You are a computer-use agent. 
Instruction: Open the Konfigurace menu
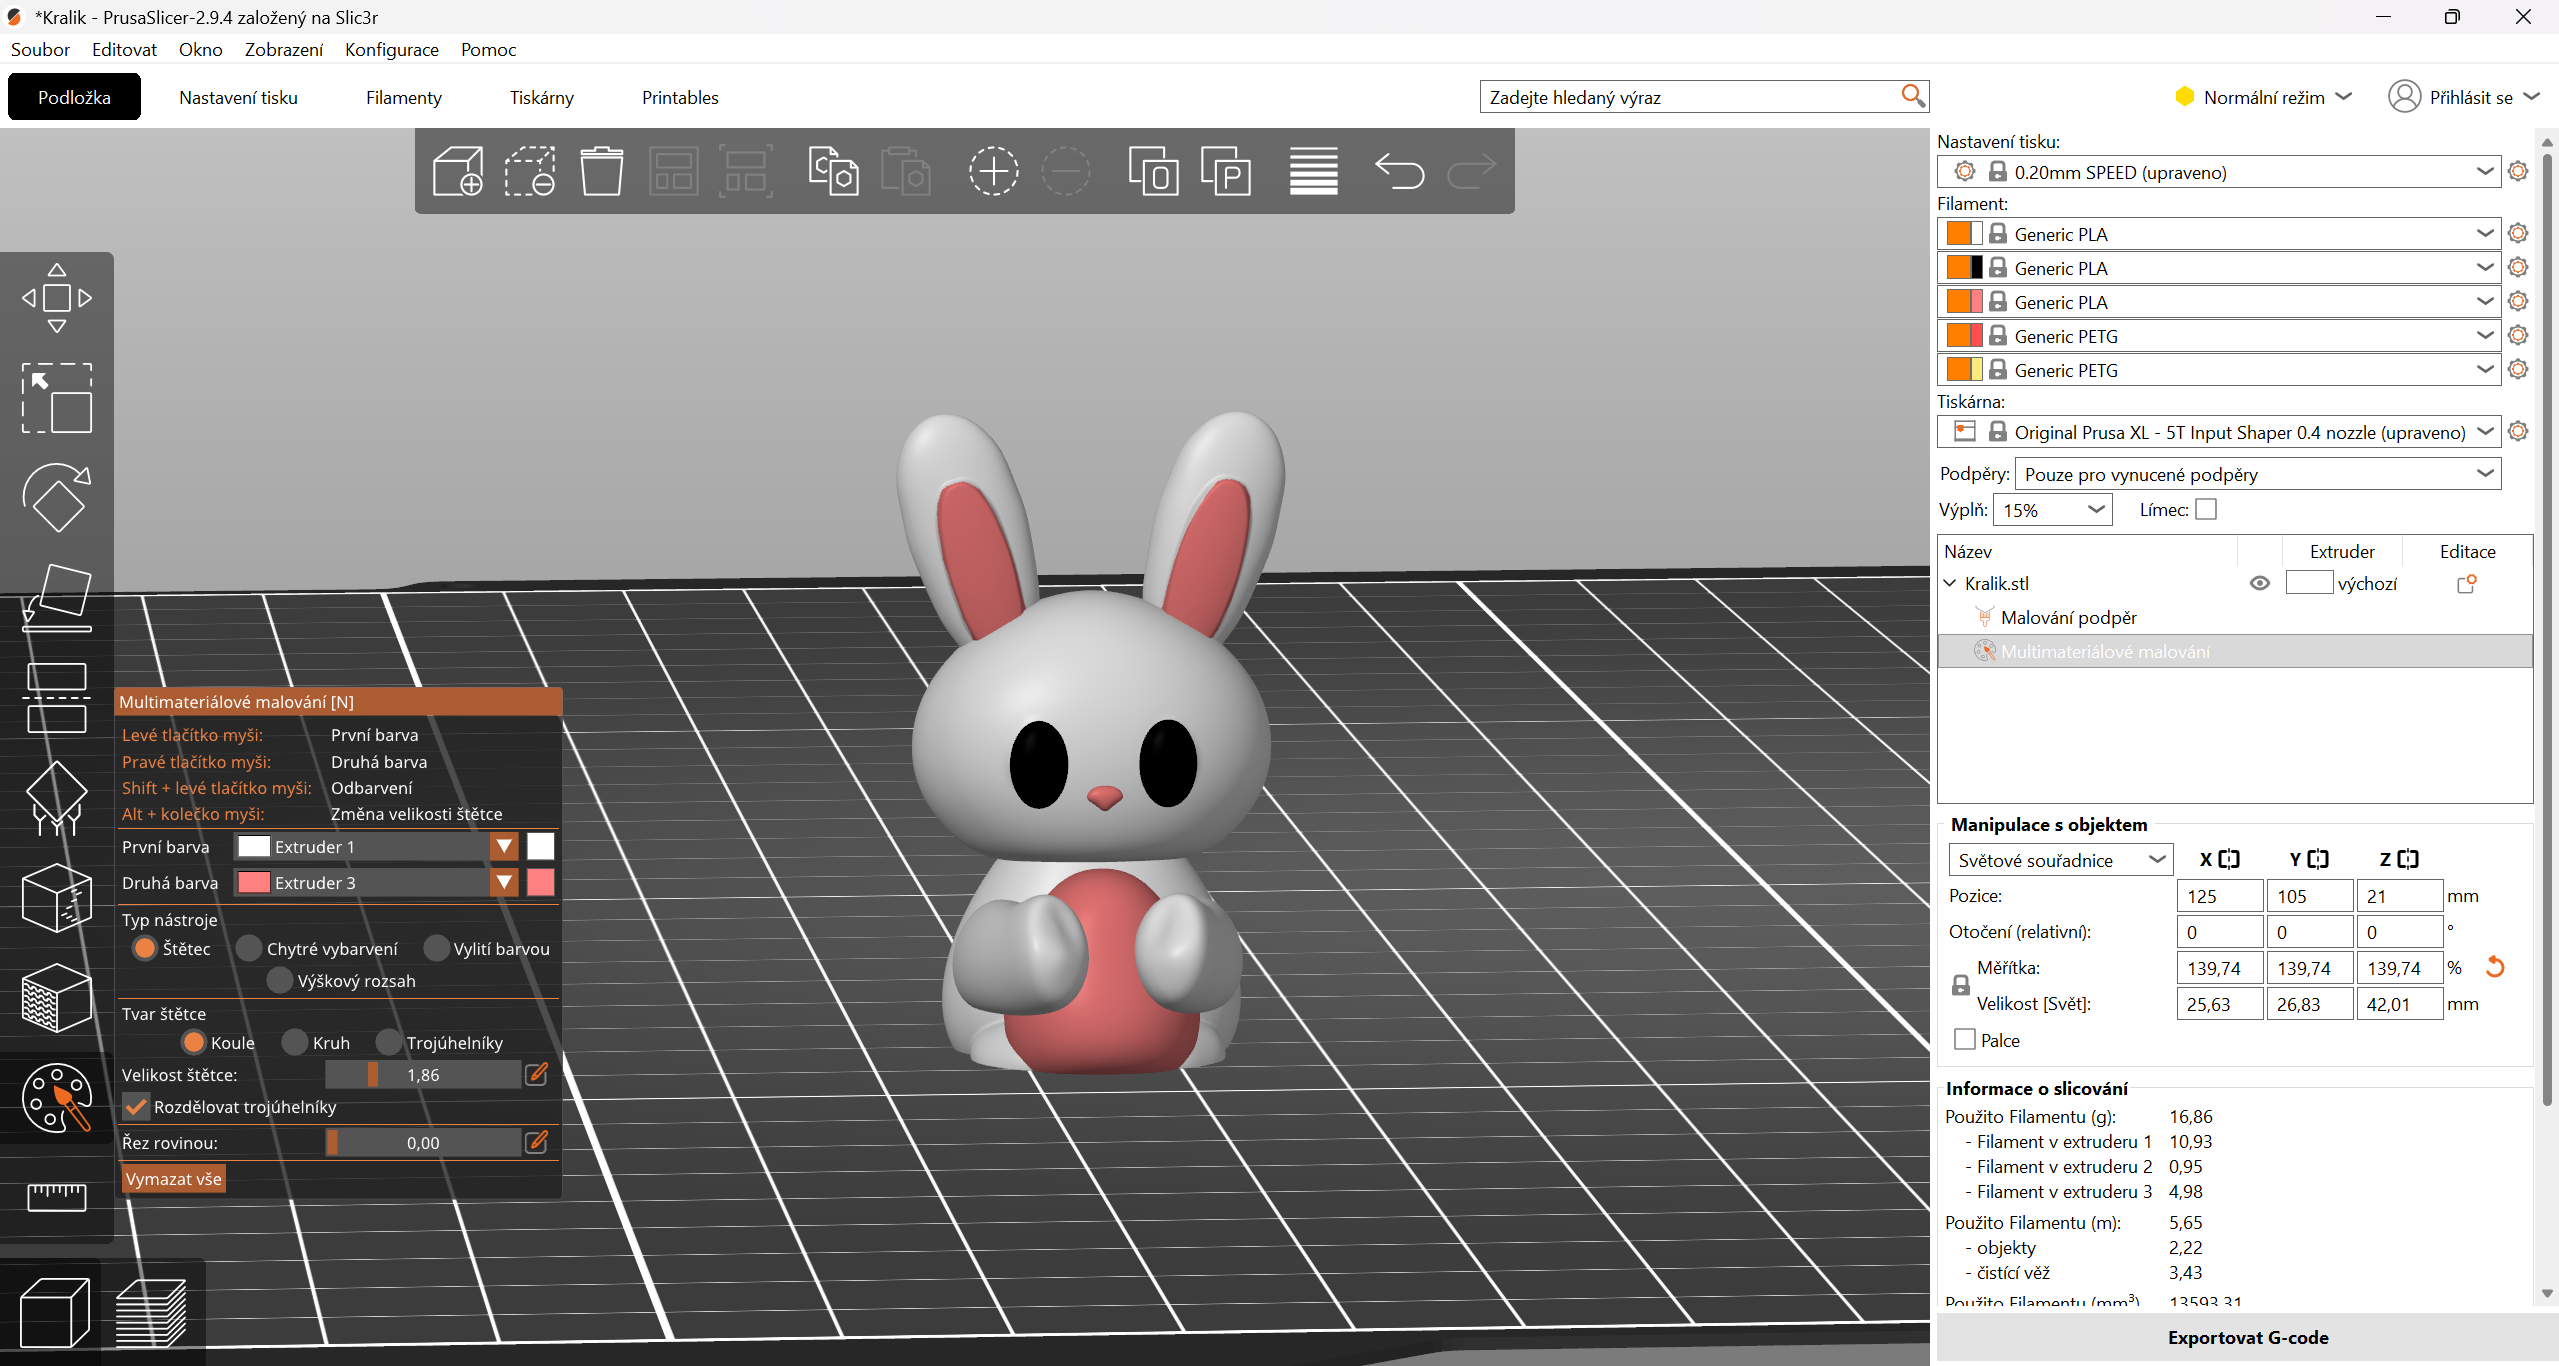[391, 49]
